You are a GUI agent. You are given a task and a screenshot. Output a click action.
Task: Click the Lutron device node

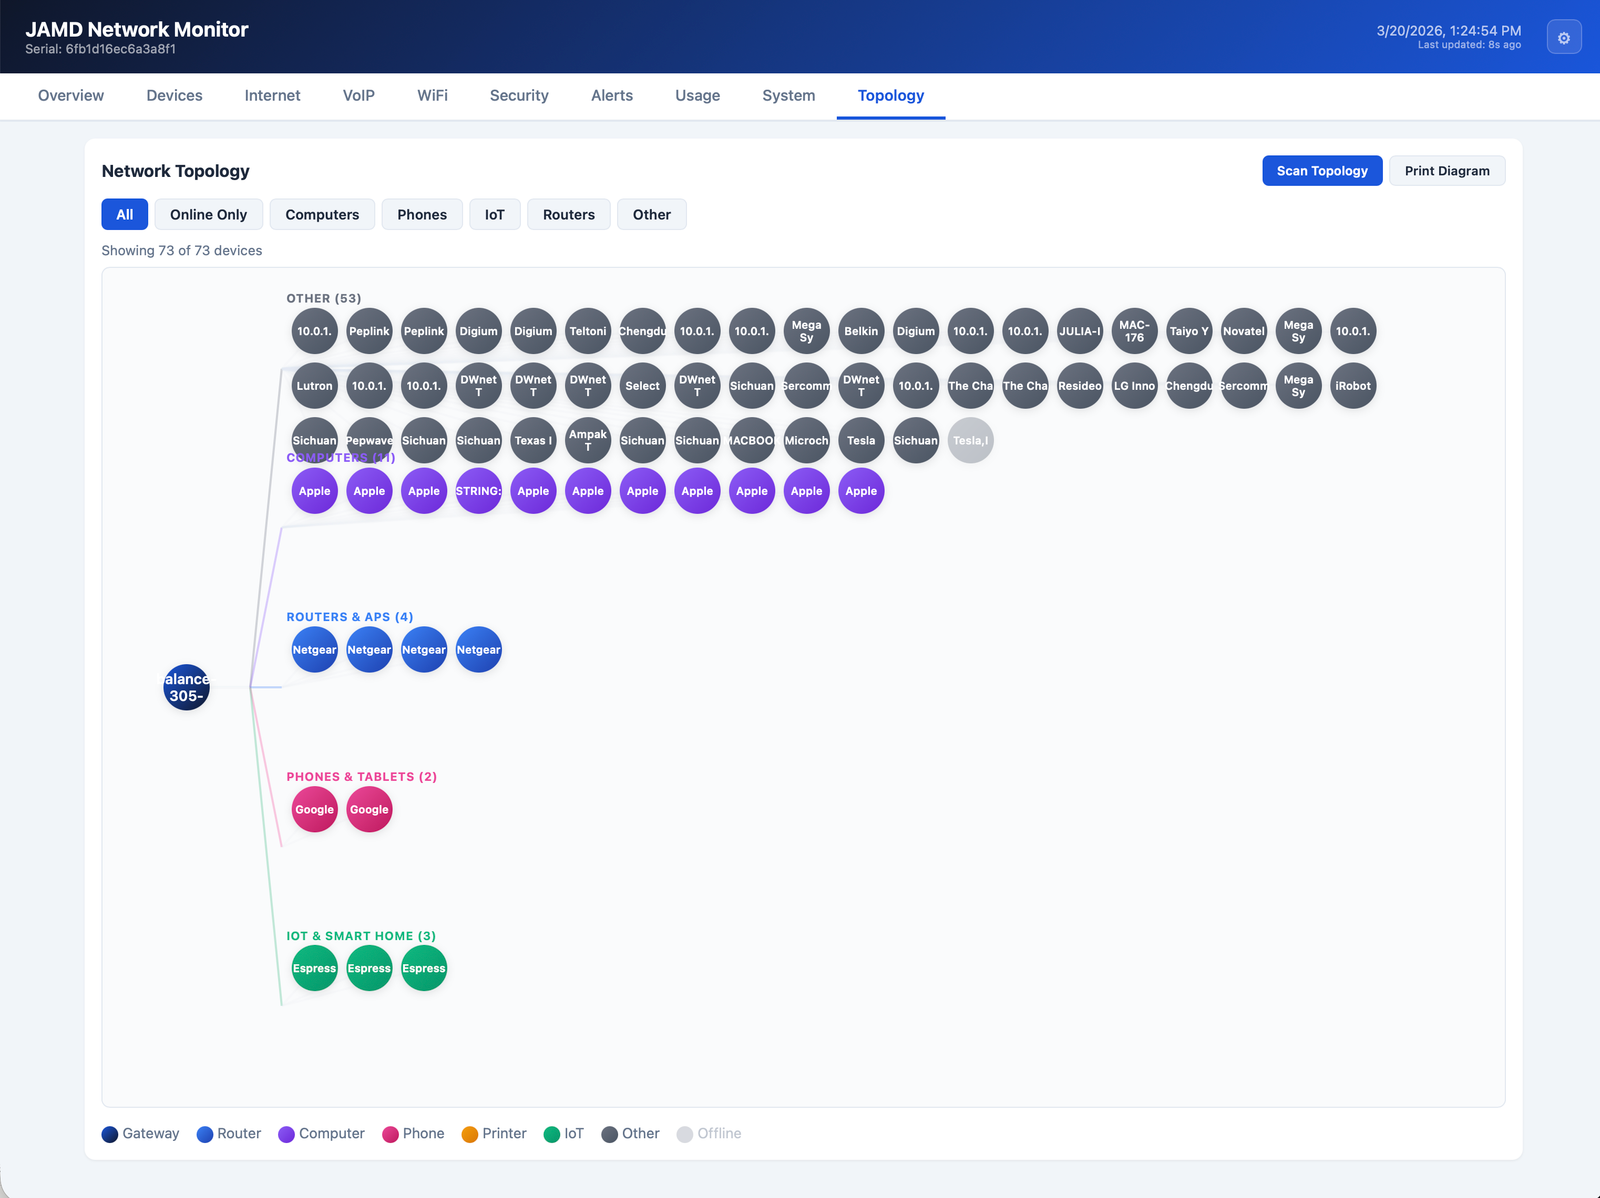[x=314, y=386]
